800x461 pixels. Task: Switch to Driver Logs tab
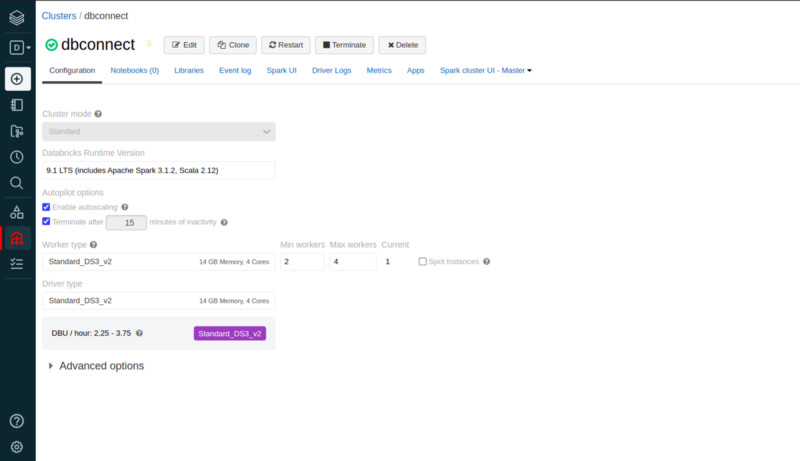coord(332,70)
